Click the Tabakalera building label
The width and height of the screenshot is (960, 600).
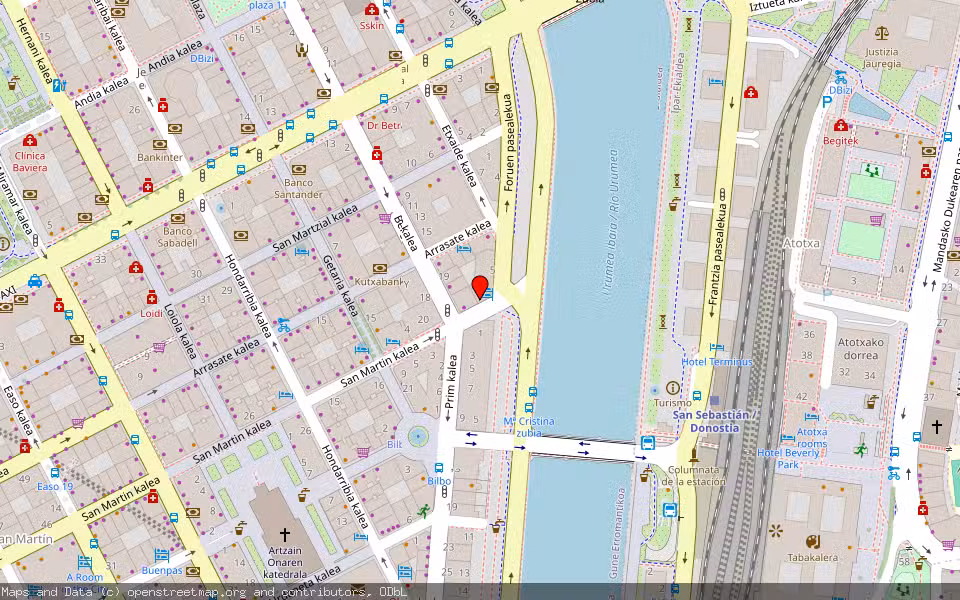point(812,558)
